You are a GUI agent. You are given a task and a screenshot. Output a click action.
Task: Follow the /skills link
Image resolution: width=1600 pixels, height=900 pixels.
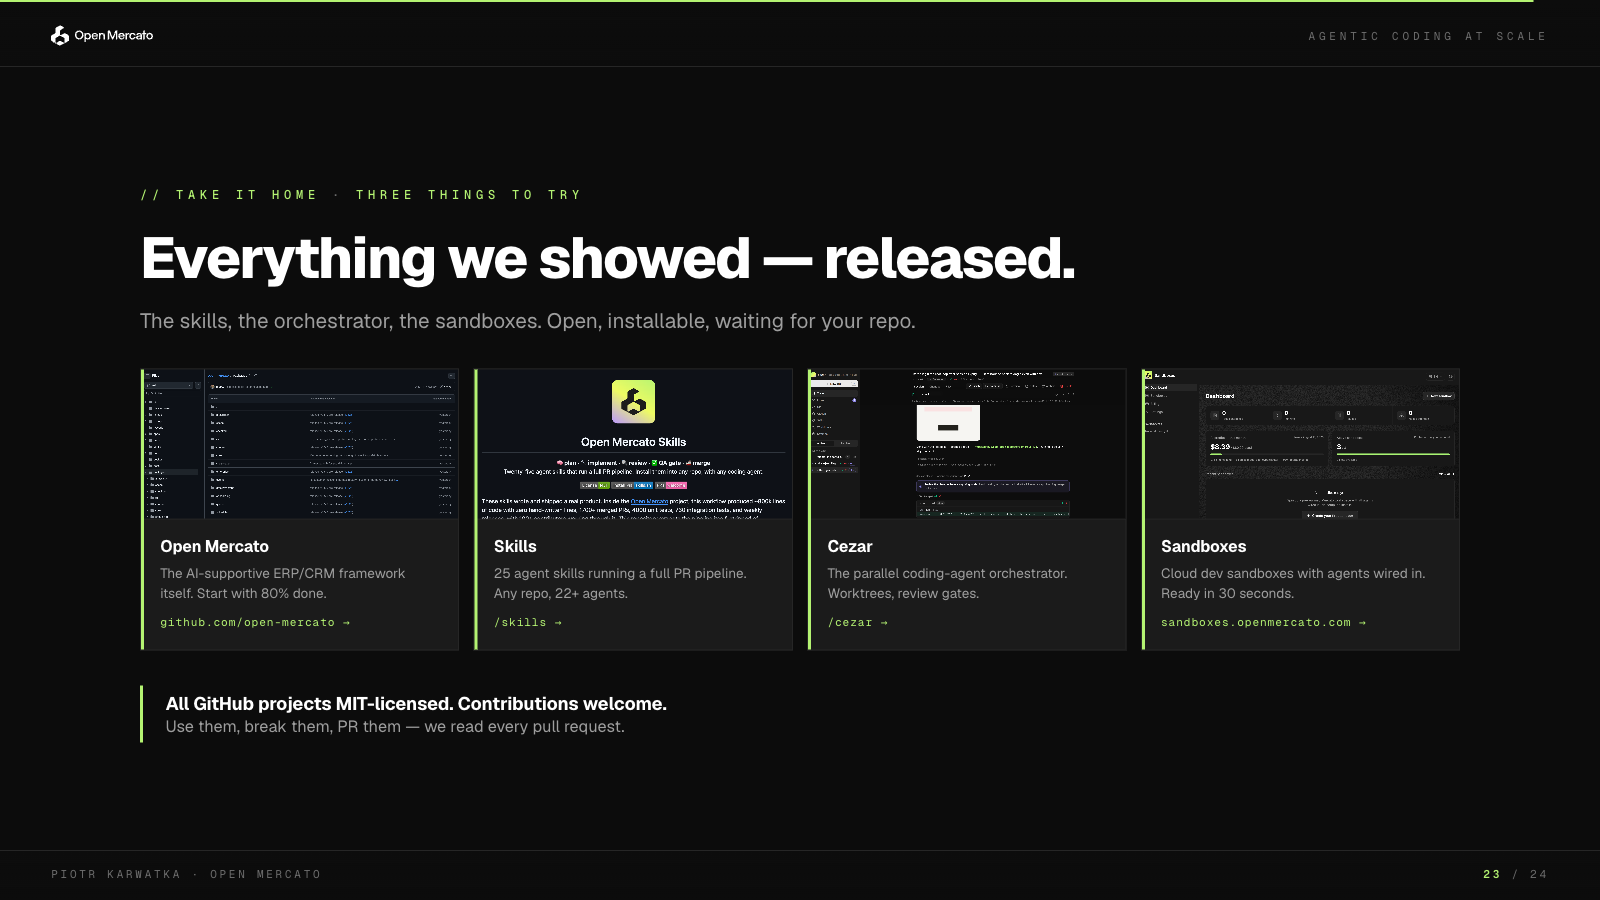click(528, 622)
